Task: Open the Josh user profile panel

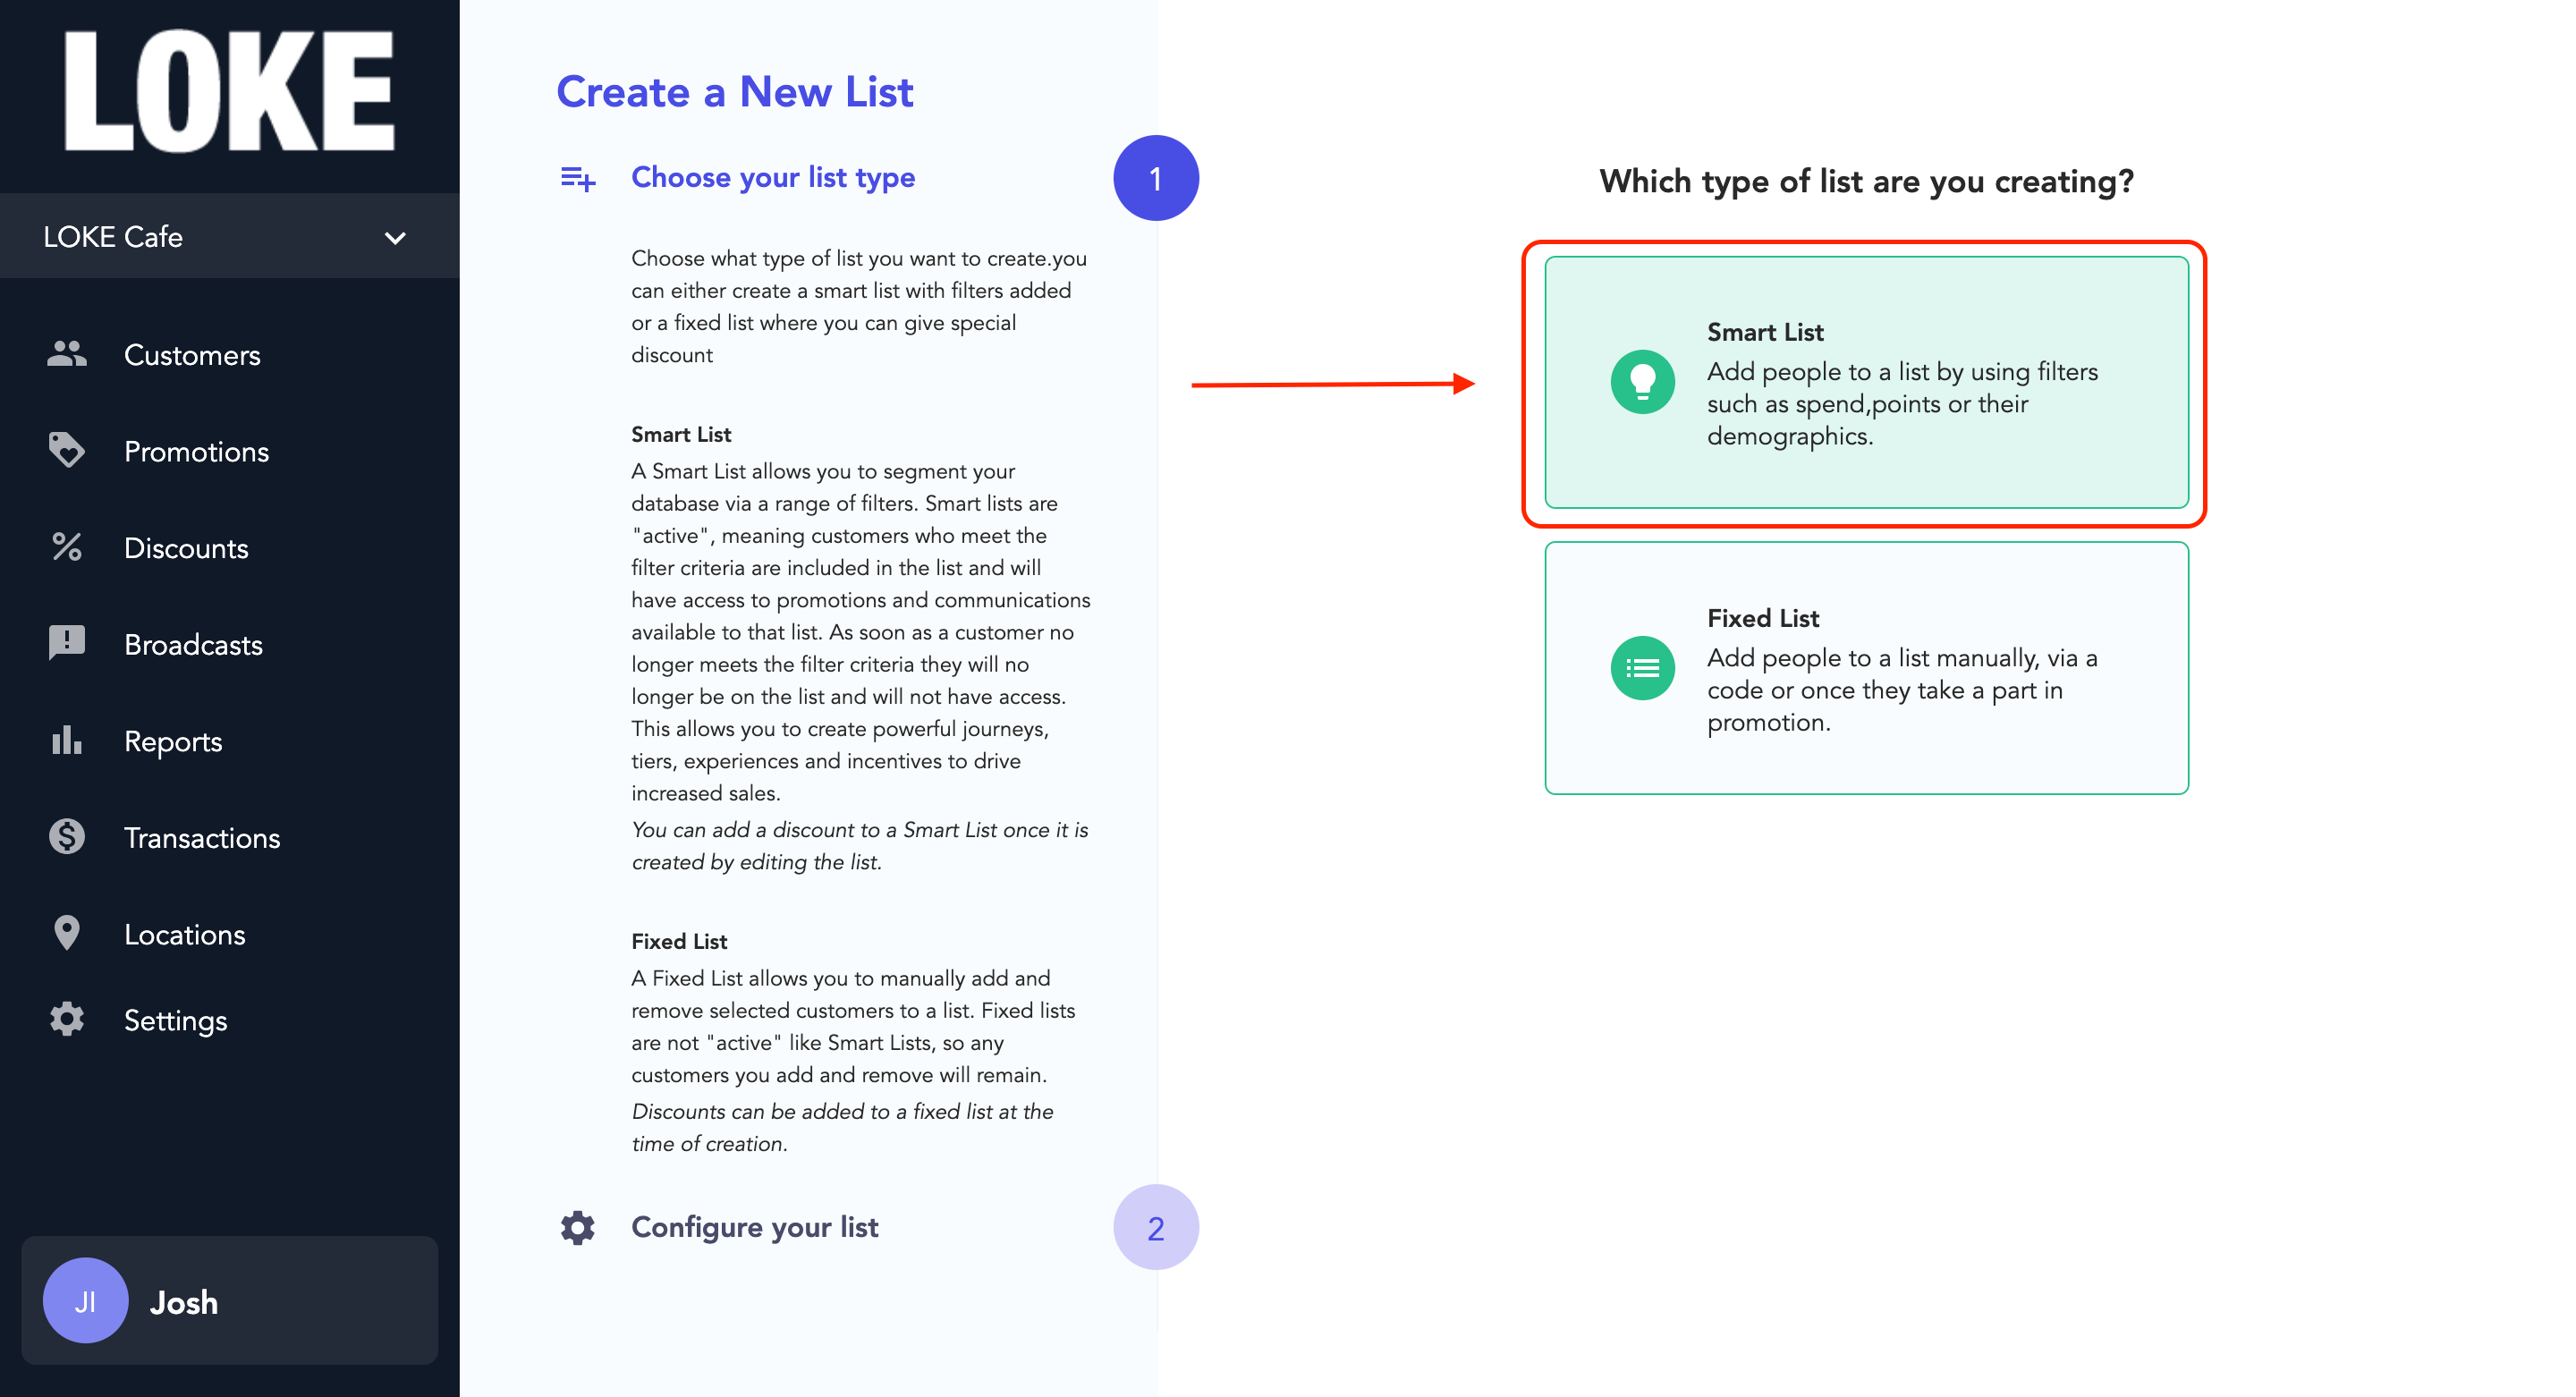Action: click(x=229, y=1301)
